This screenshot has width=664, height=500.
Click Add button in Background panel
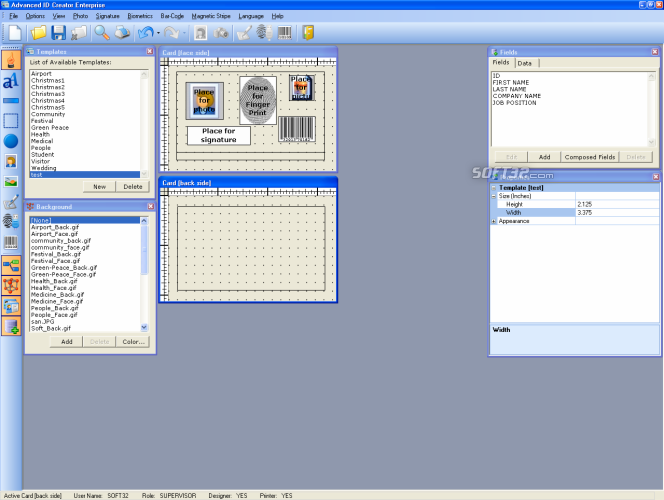pyautogui.click(x=66, y=342)
